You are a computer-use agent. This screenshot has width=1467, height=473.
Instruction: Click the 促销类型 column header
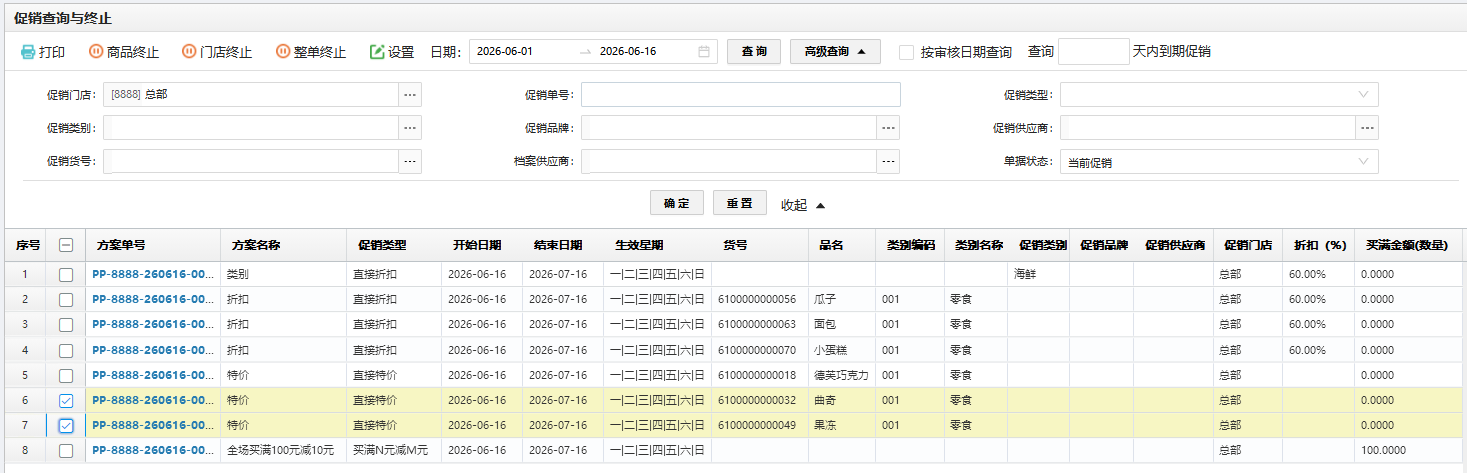pos(382,245)
